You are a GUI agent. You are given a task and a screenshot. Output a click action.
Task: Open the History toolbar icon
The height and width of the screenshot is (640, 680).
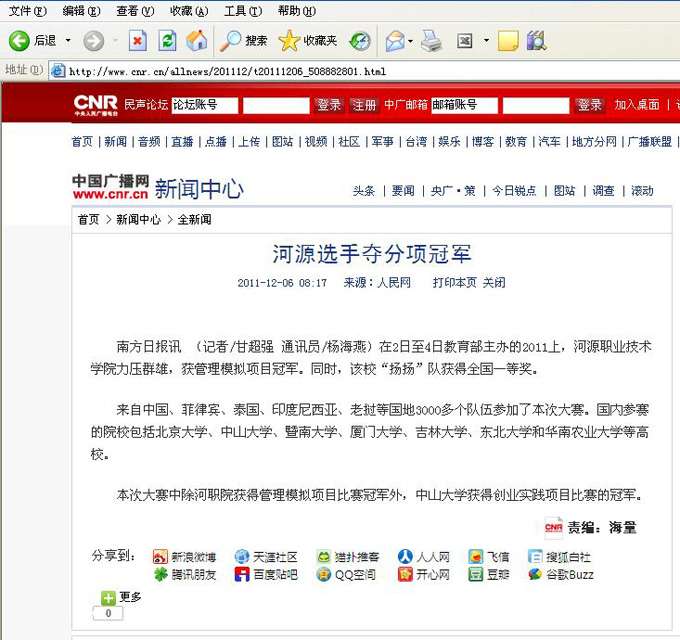tap(360, 41)
